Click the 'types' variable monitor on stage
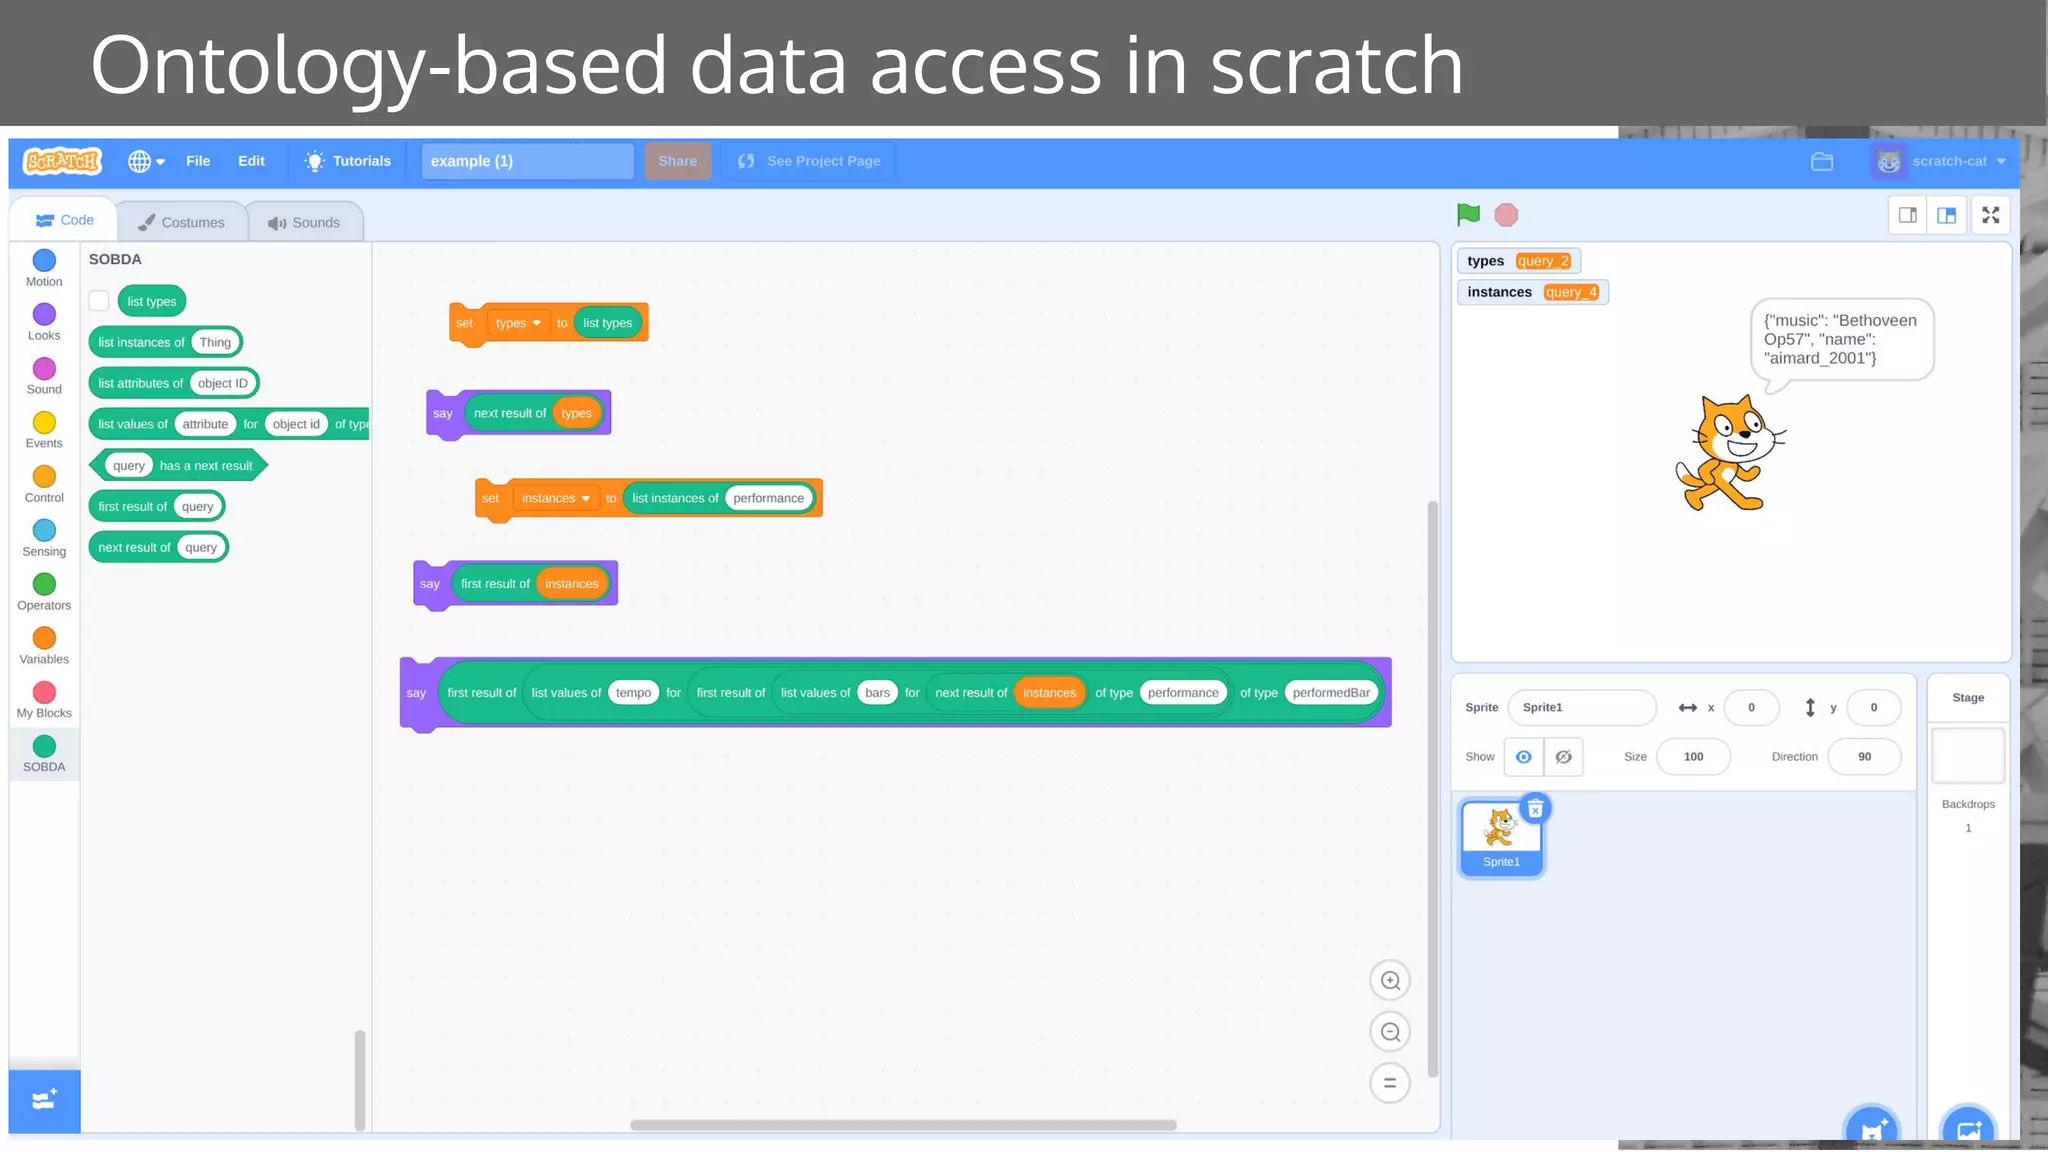This screenshot has width=2048, height=1152. coord(1519,261)
